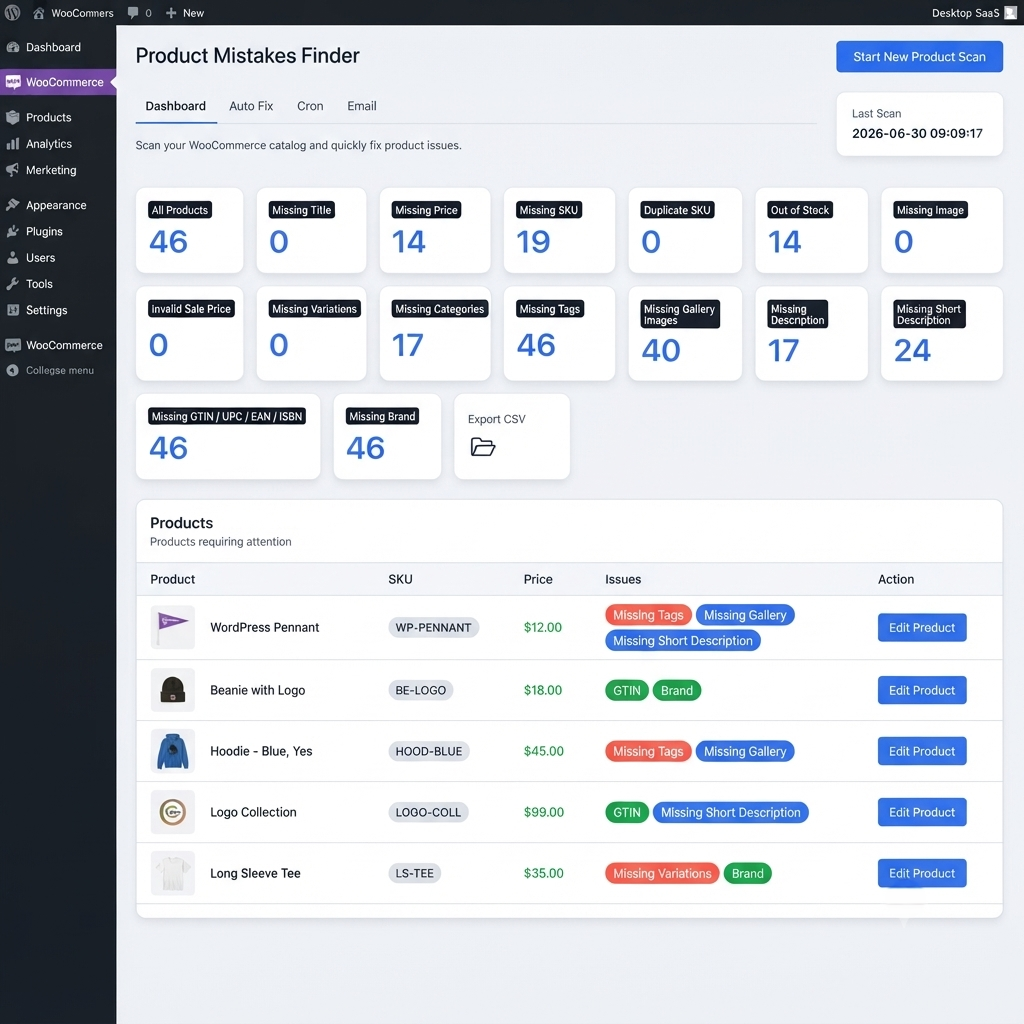The image size is (1024, 1024).
Task: Click the WordPress logo icon
Action: [12, 12]
